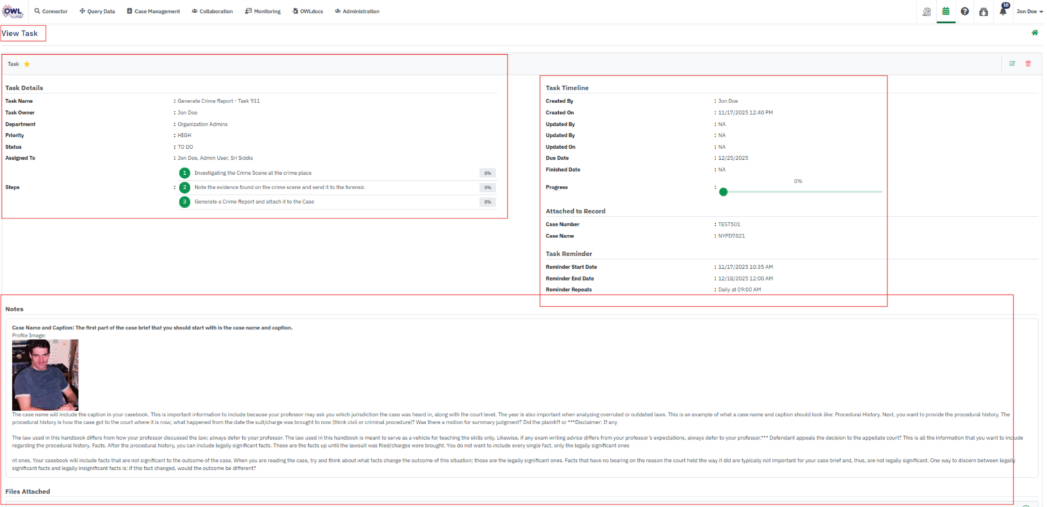Expand the Administration menu

[357, 11]
